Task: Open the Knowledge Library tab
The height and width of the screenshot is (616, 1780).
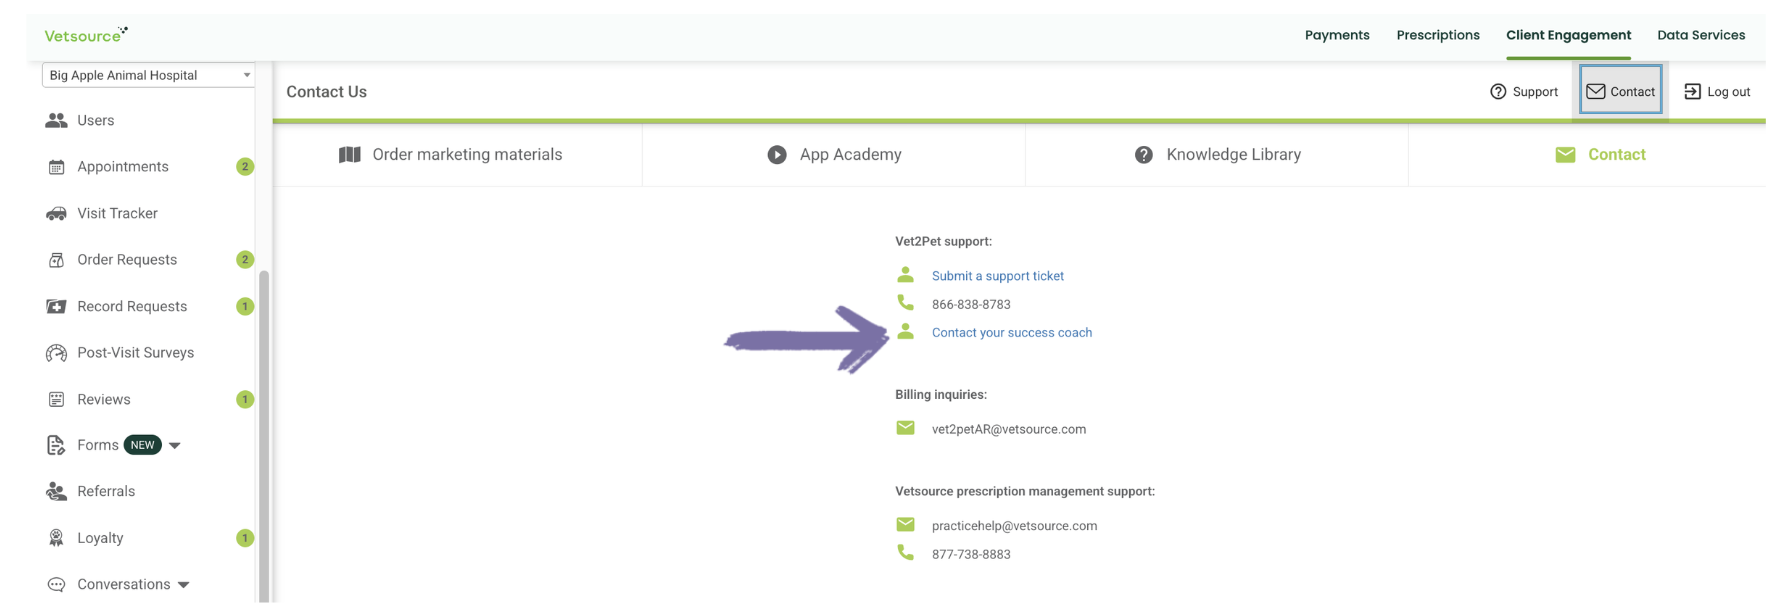Action: pyautogui.click(x=1217, y=155)
